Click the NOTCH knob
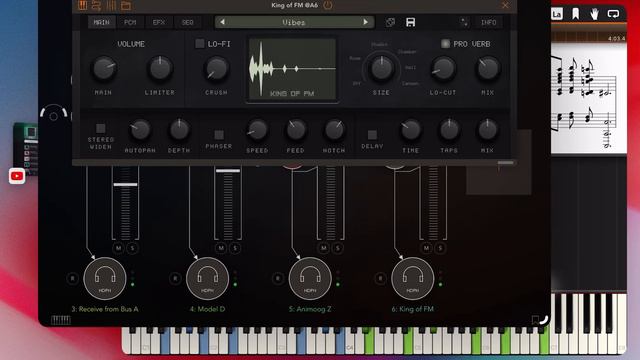 [334, 130]
